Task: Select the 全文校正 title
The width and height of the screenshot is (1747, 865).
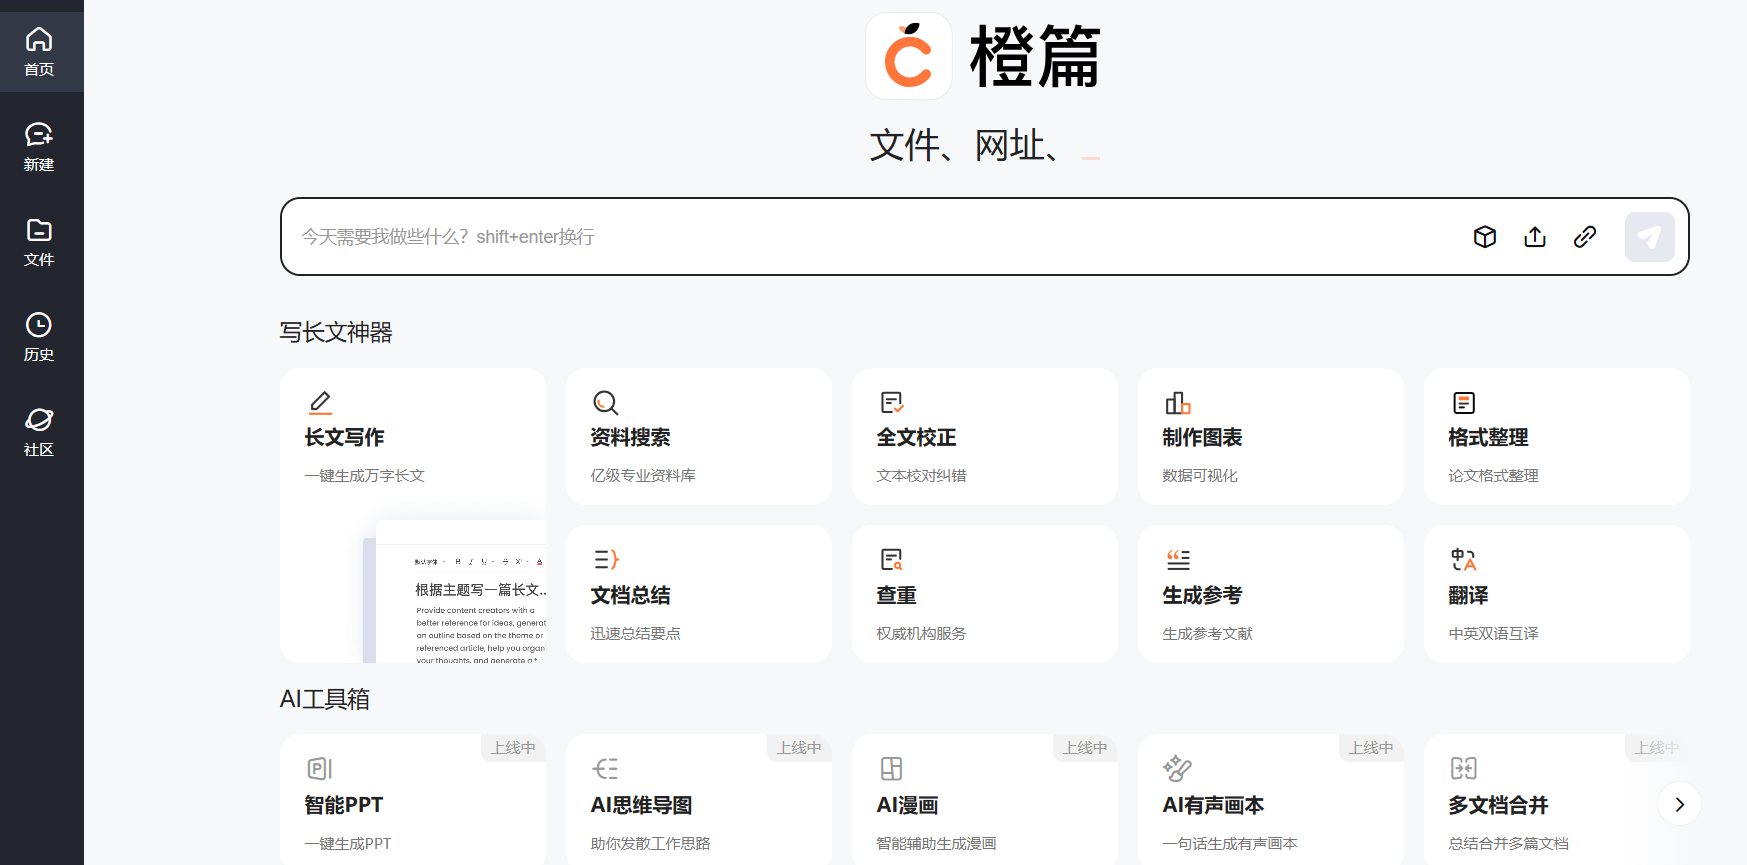Action: [916, 438]
